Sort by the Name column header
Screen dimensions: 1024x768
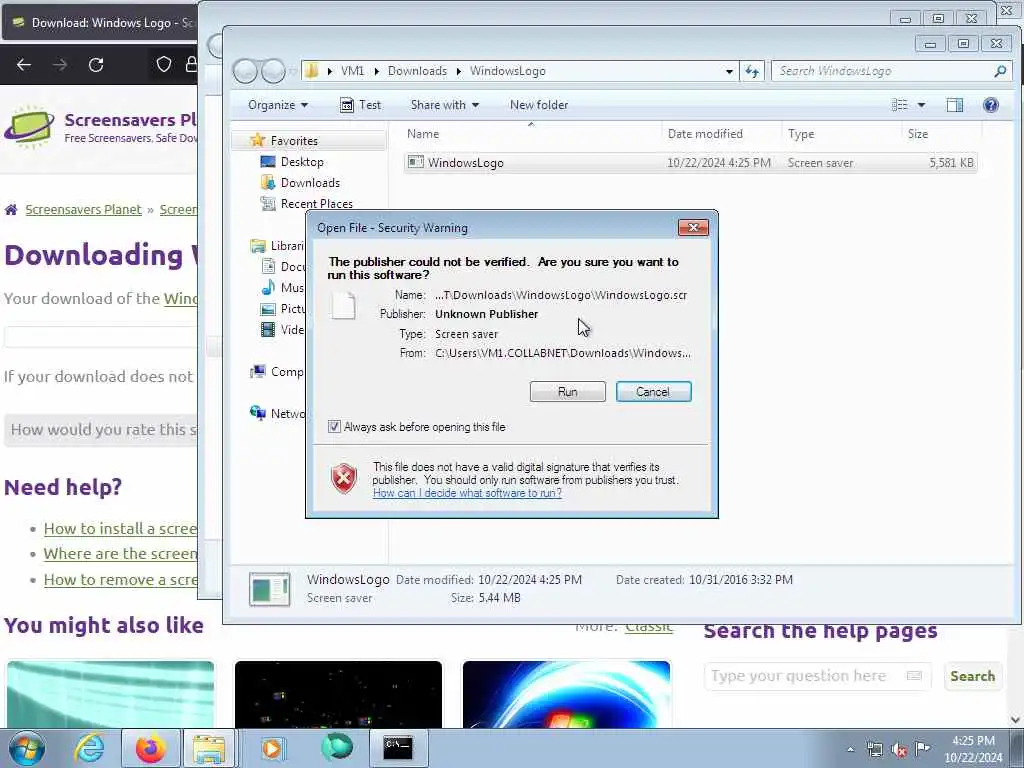pyautogui.click(x=423, y=134)
